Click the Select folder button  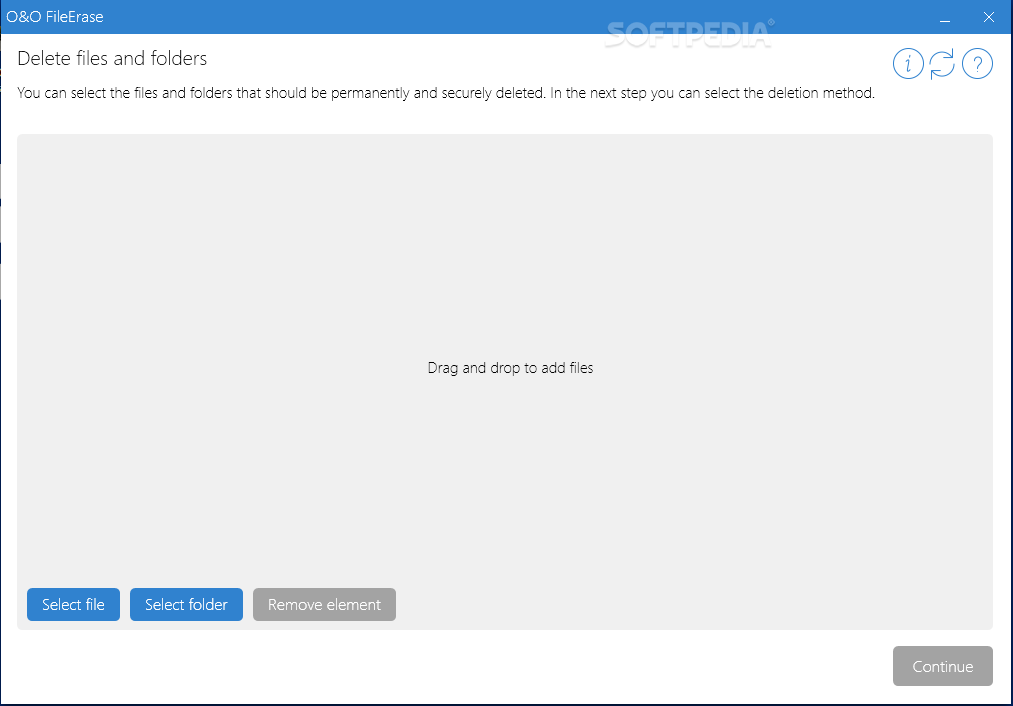coord(186,605)
